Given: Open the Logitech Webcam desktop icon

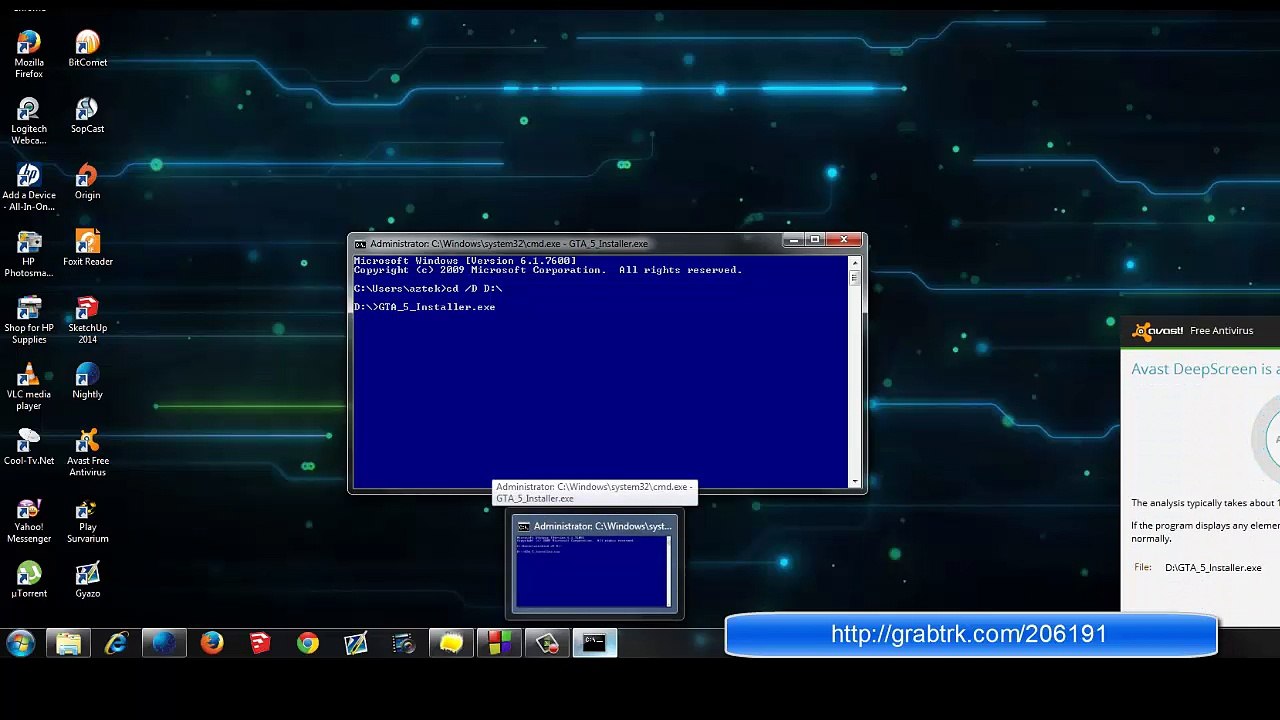Looking at the screenshot, I should [x=29, y=121].
